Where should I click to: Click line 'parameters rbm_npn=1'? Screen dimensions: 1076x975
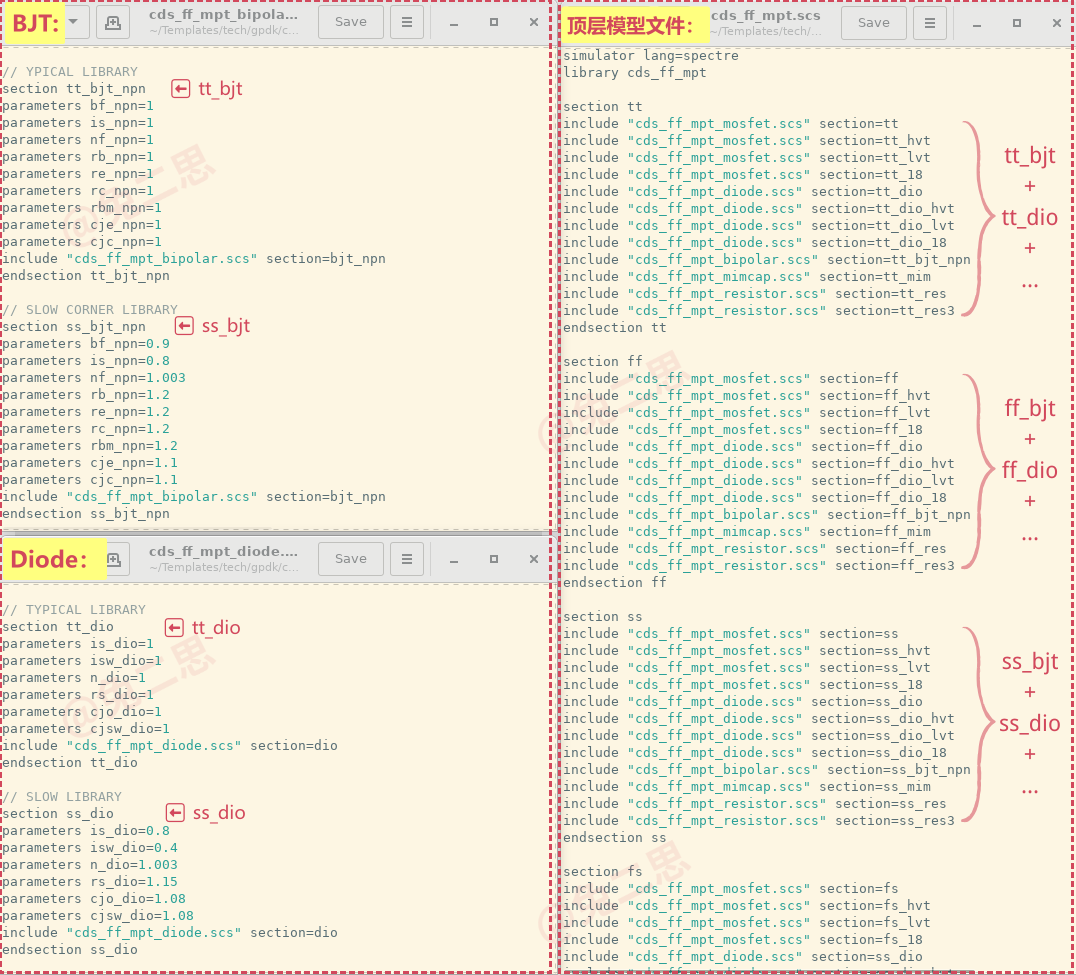coord(82,208)
